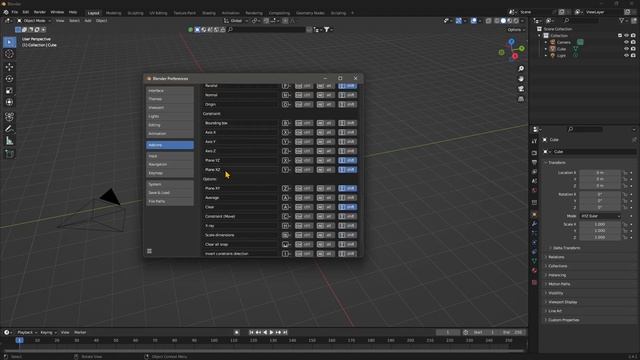Click the current frame marker in timeline

pos(19,340)
